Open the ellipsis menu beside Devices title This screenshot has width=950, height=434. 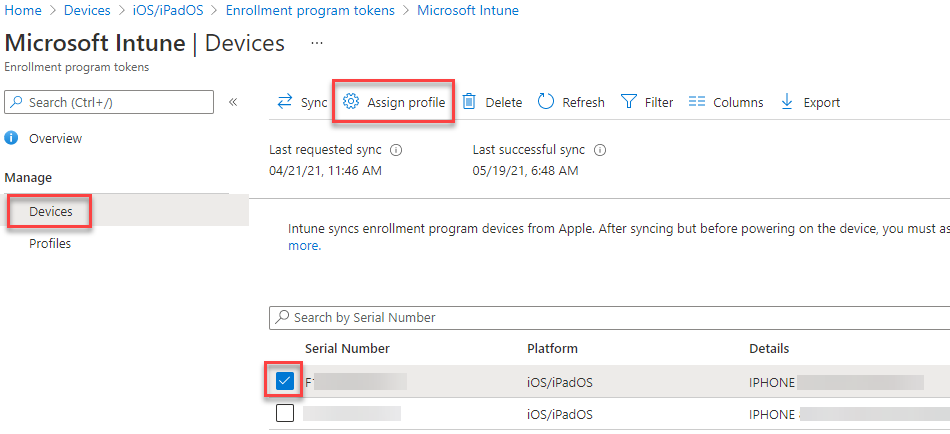click(x=317, y=44)
